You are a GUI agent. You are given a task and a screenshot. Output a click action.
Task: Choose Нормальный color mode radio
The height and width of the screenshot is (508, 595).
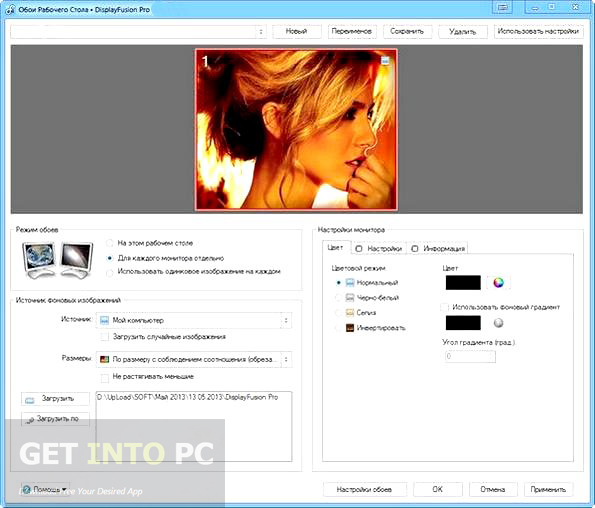pyautogui.click(x=338, y=283)
